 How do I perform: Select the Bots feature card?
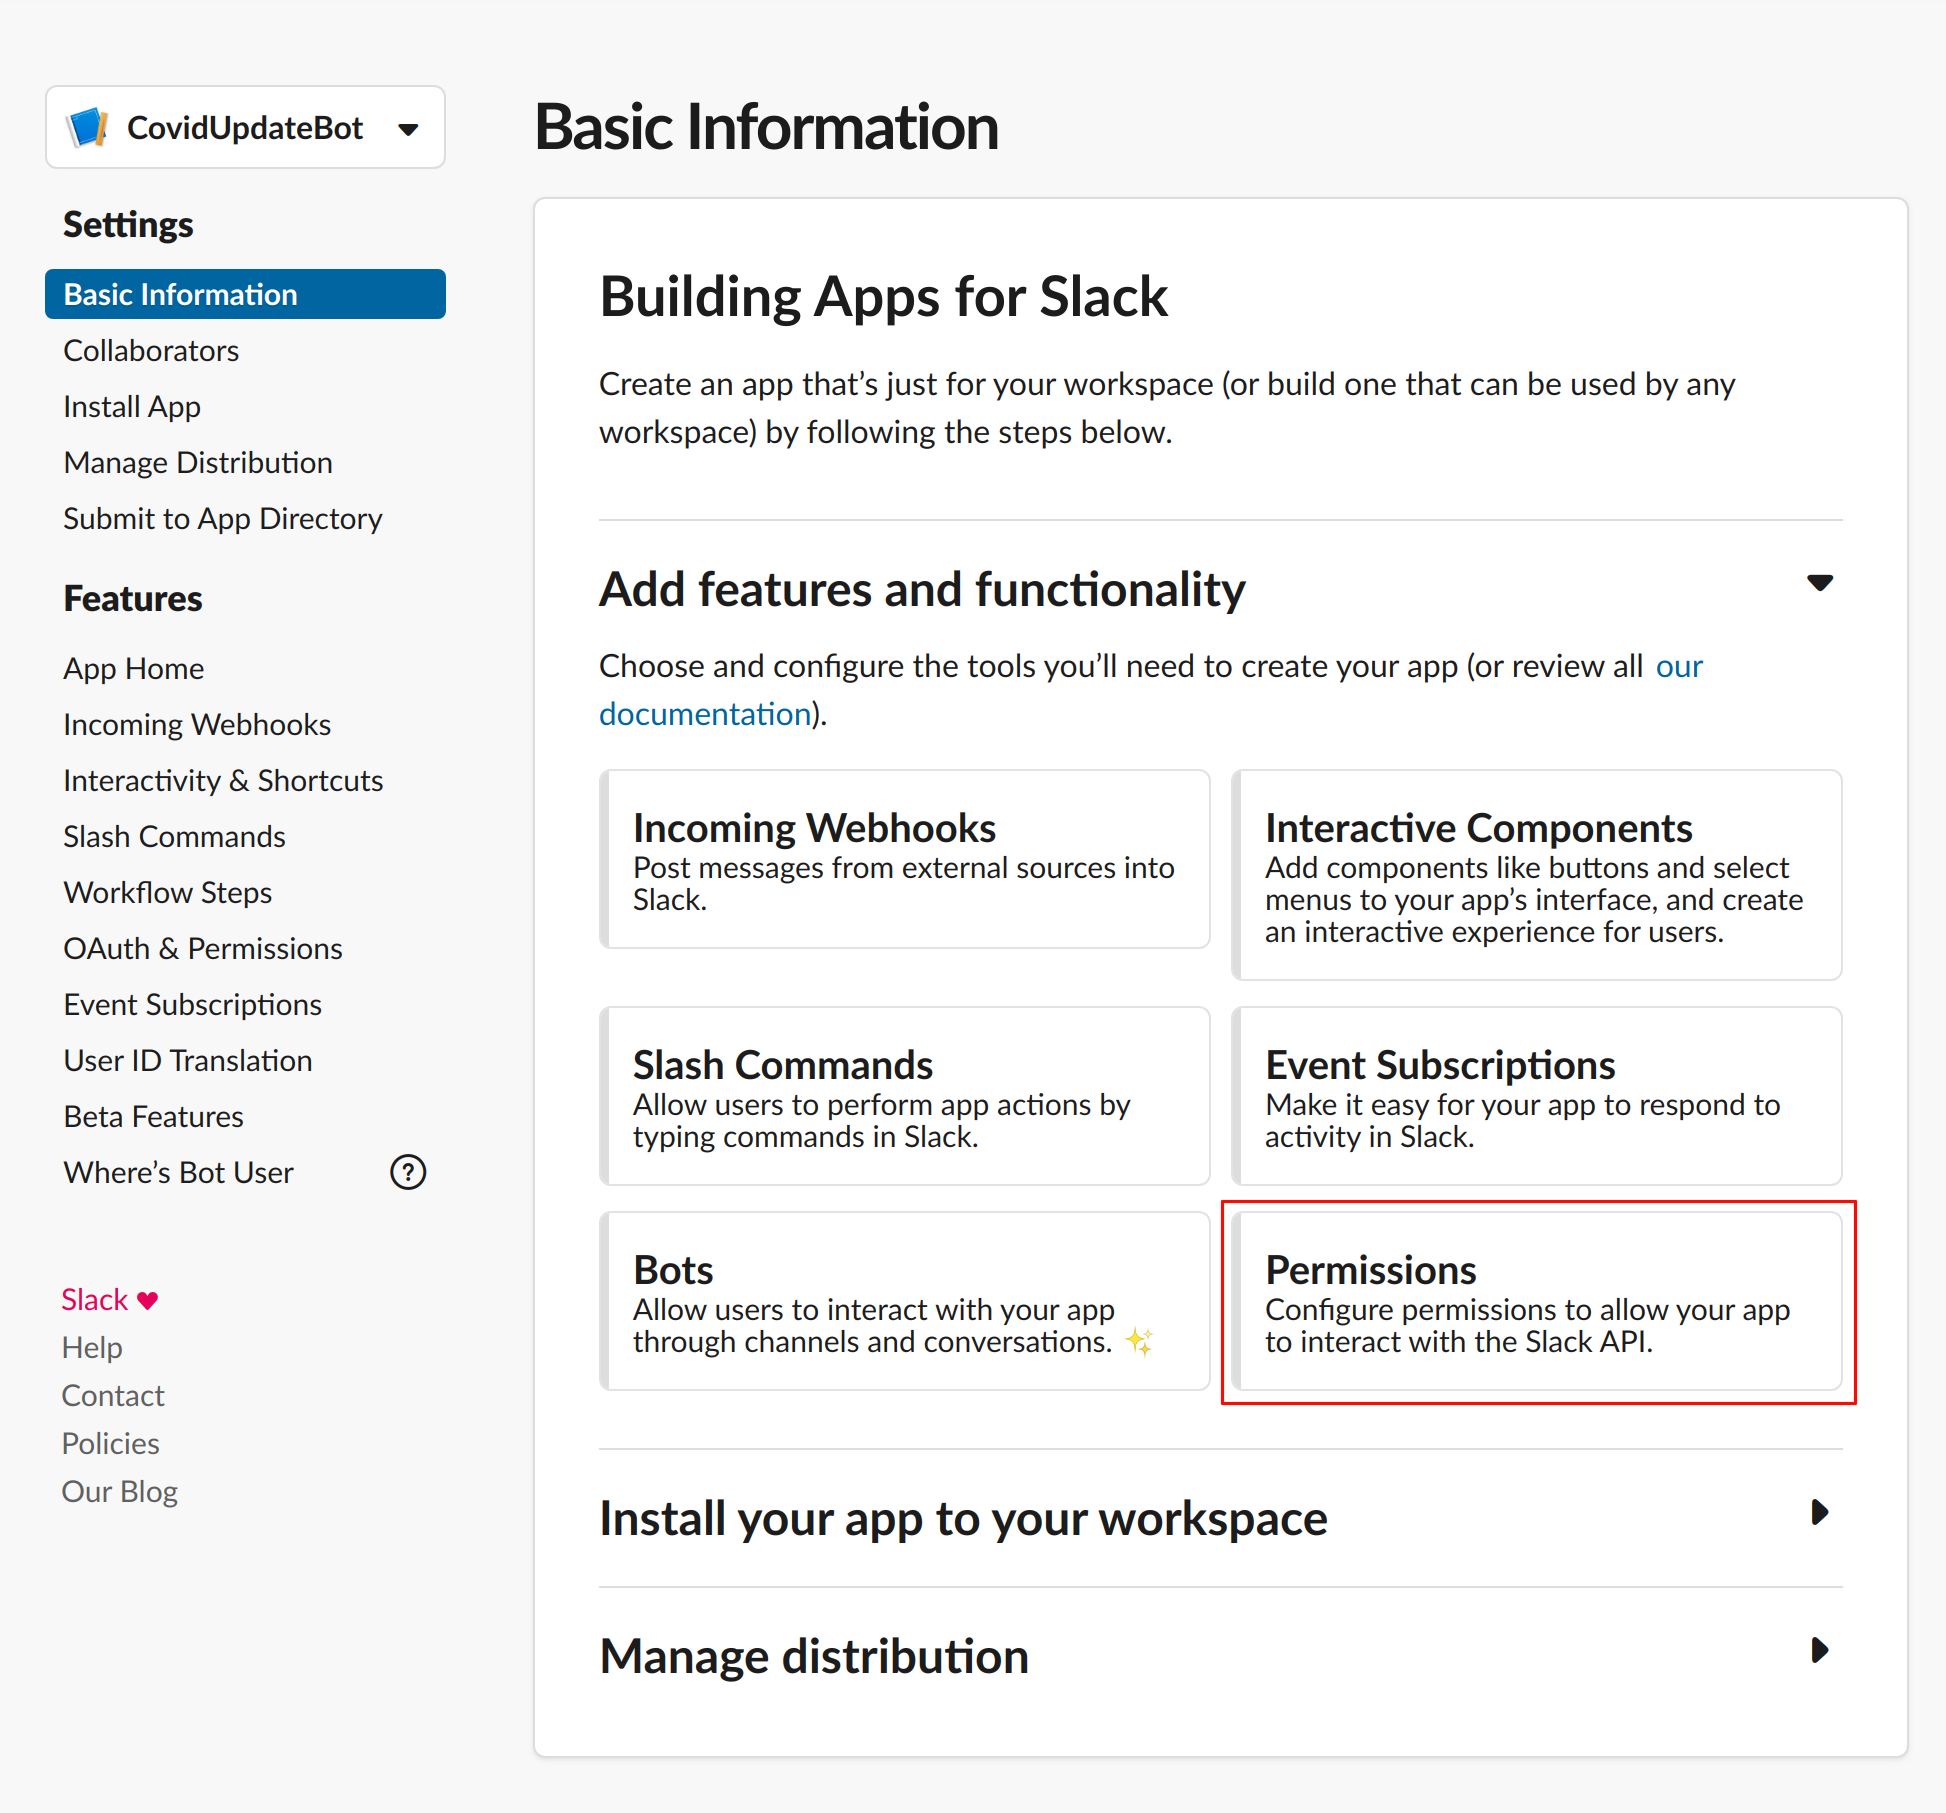[x=905, y=1301]
